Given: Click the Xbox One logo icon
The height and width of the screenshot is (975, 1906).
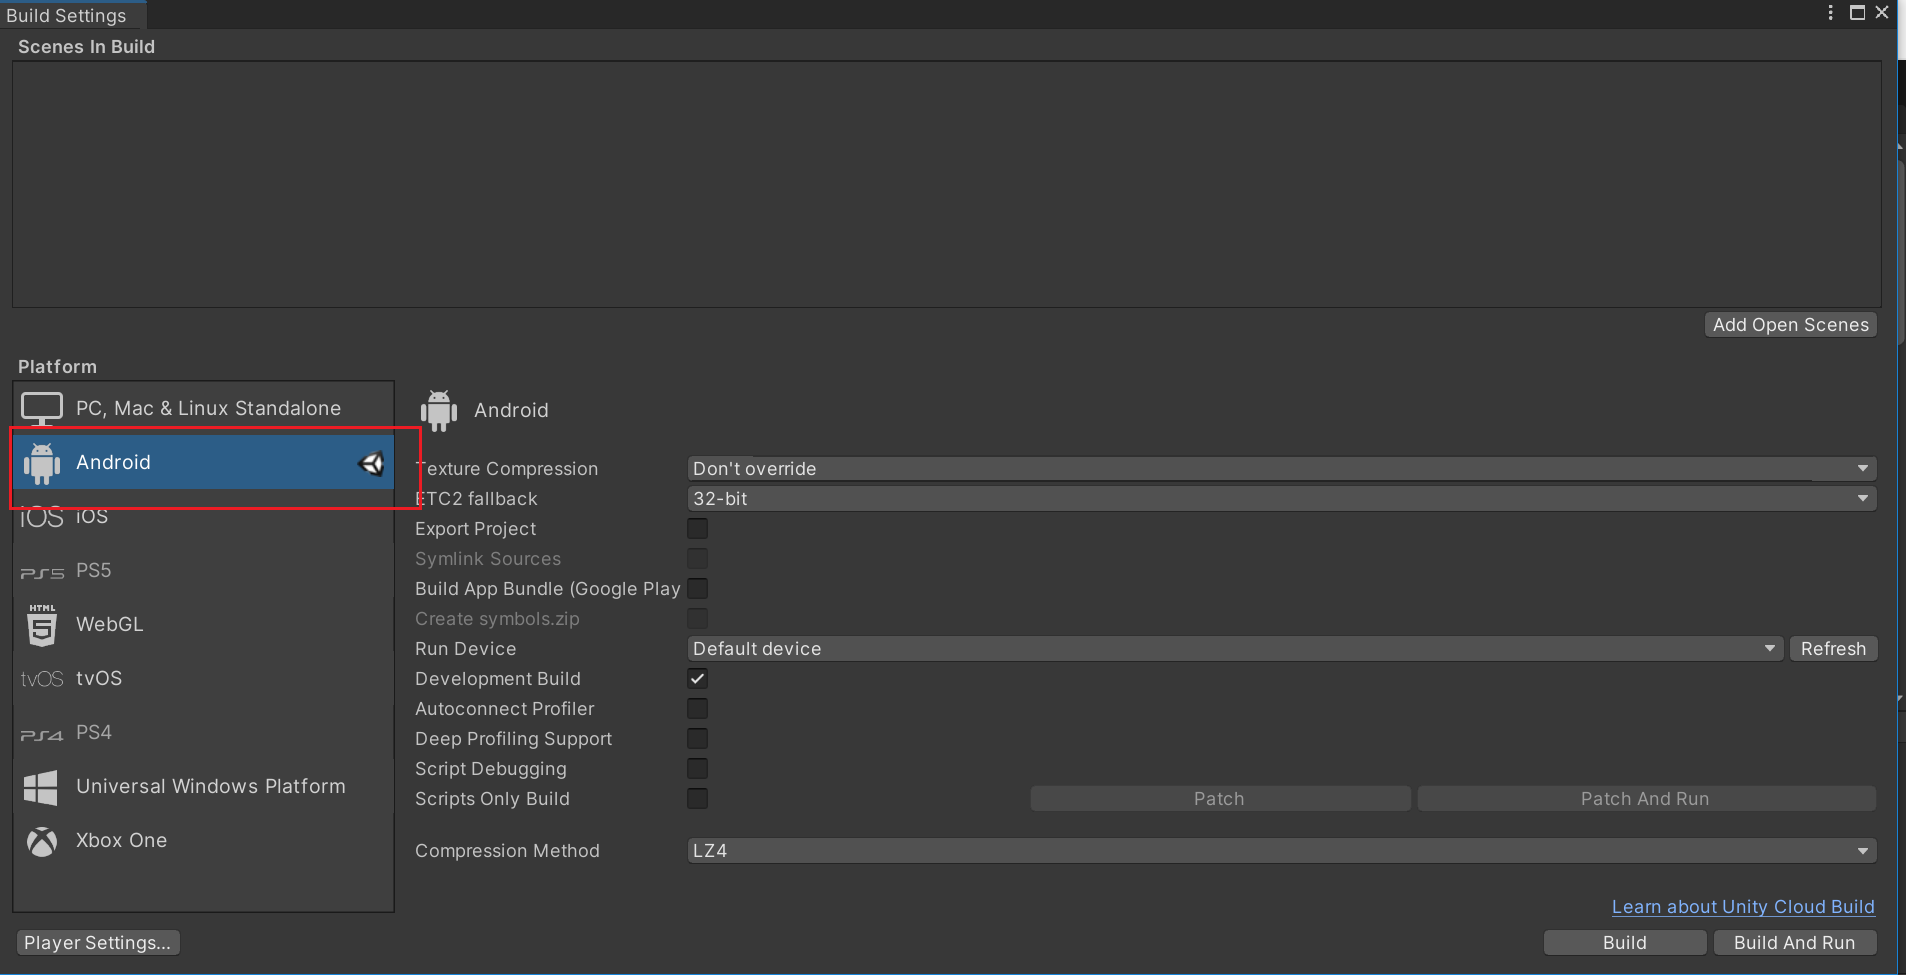Looking at the screenshot, I should pyautogui.click(x=42, y=841).
